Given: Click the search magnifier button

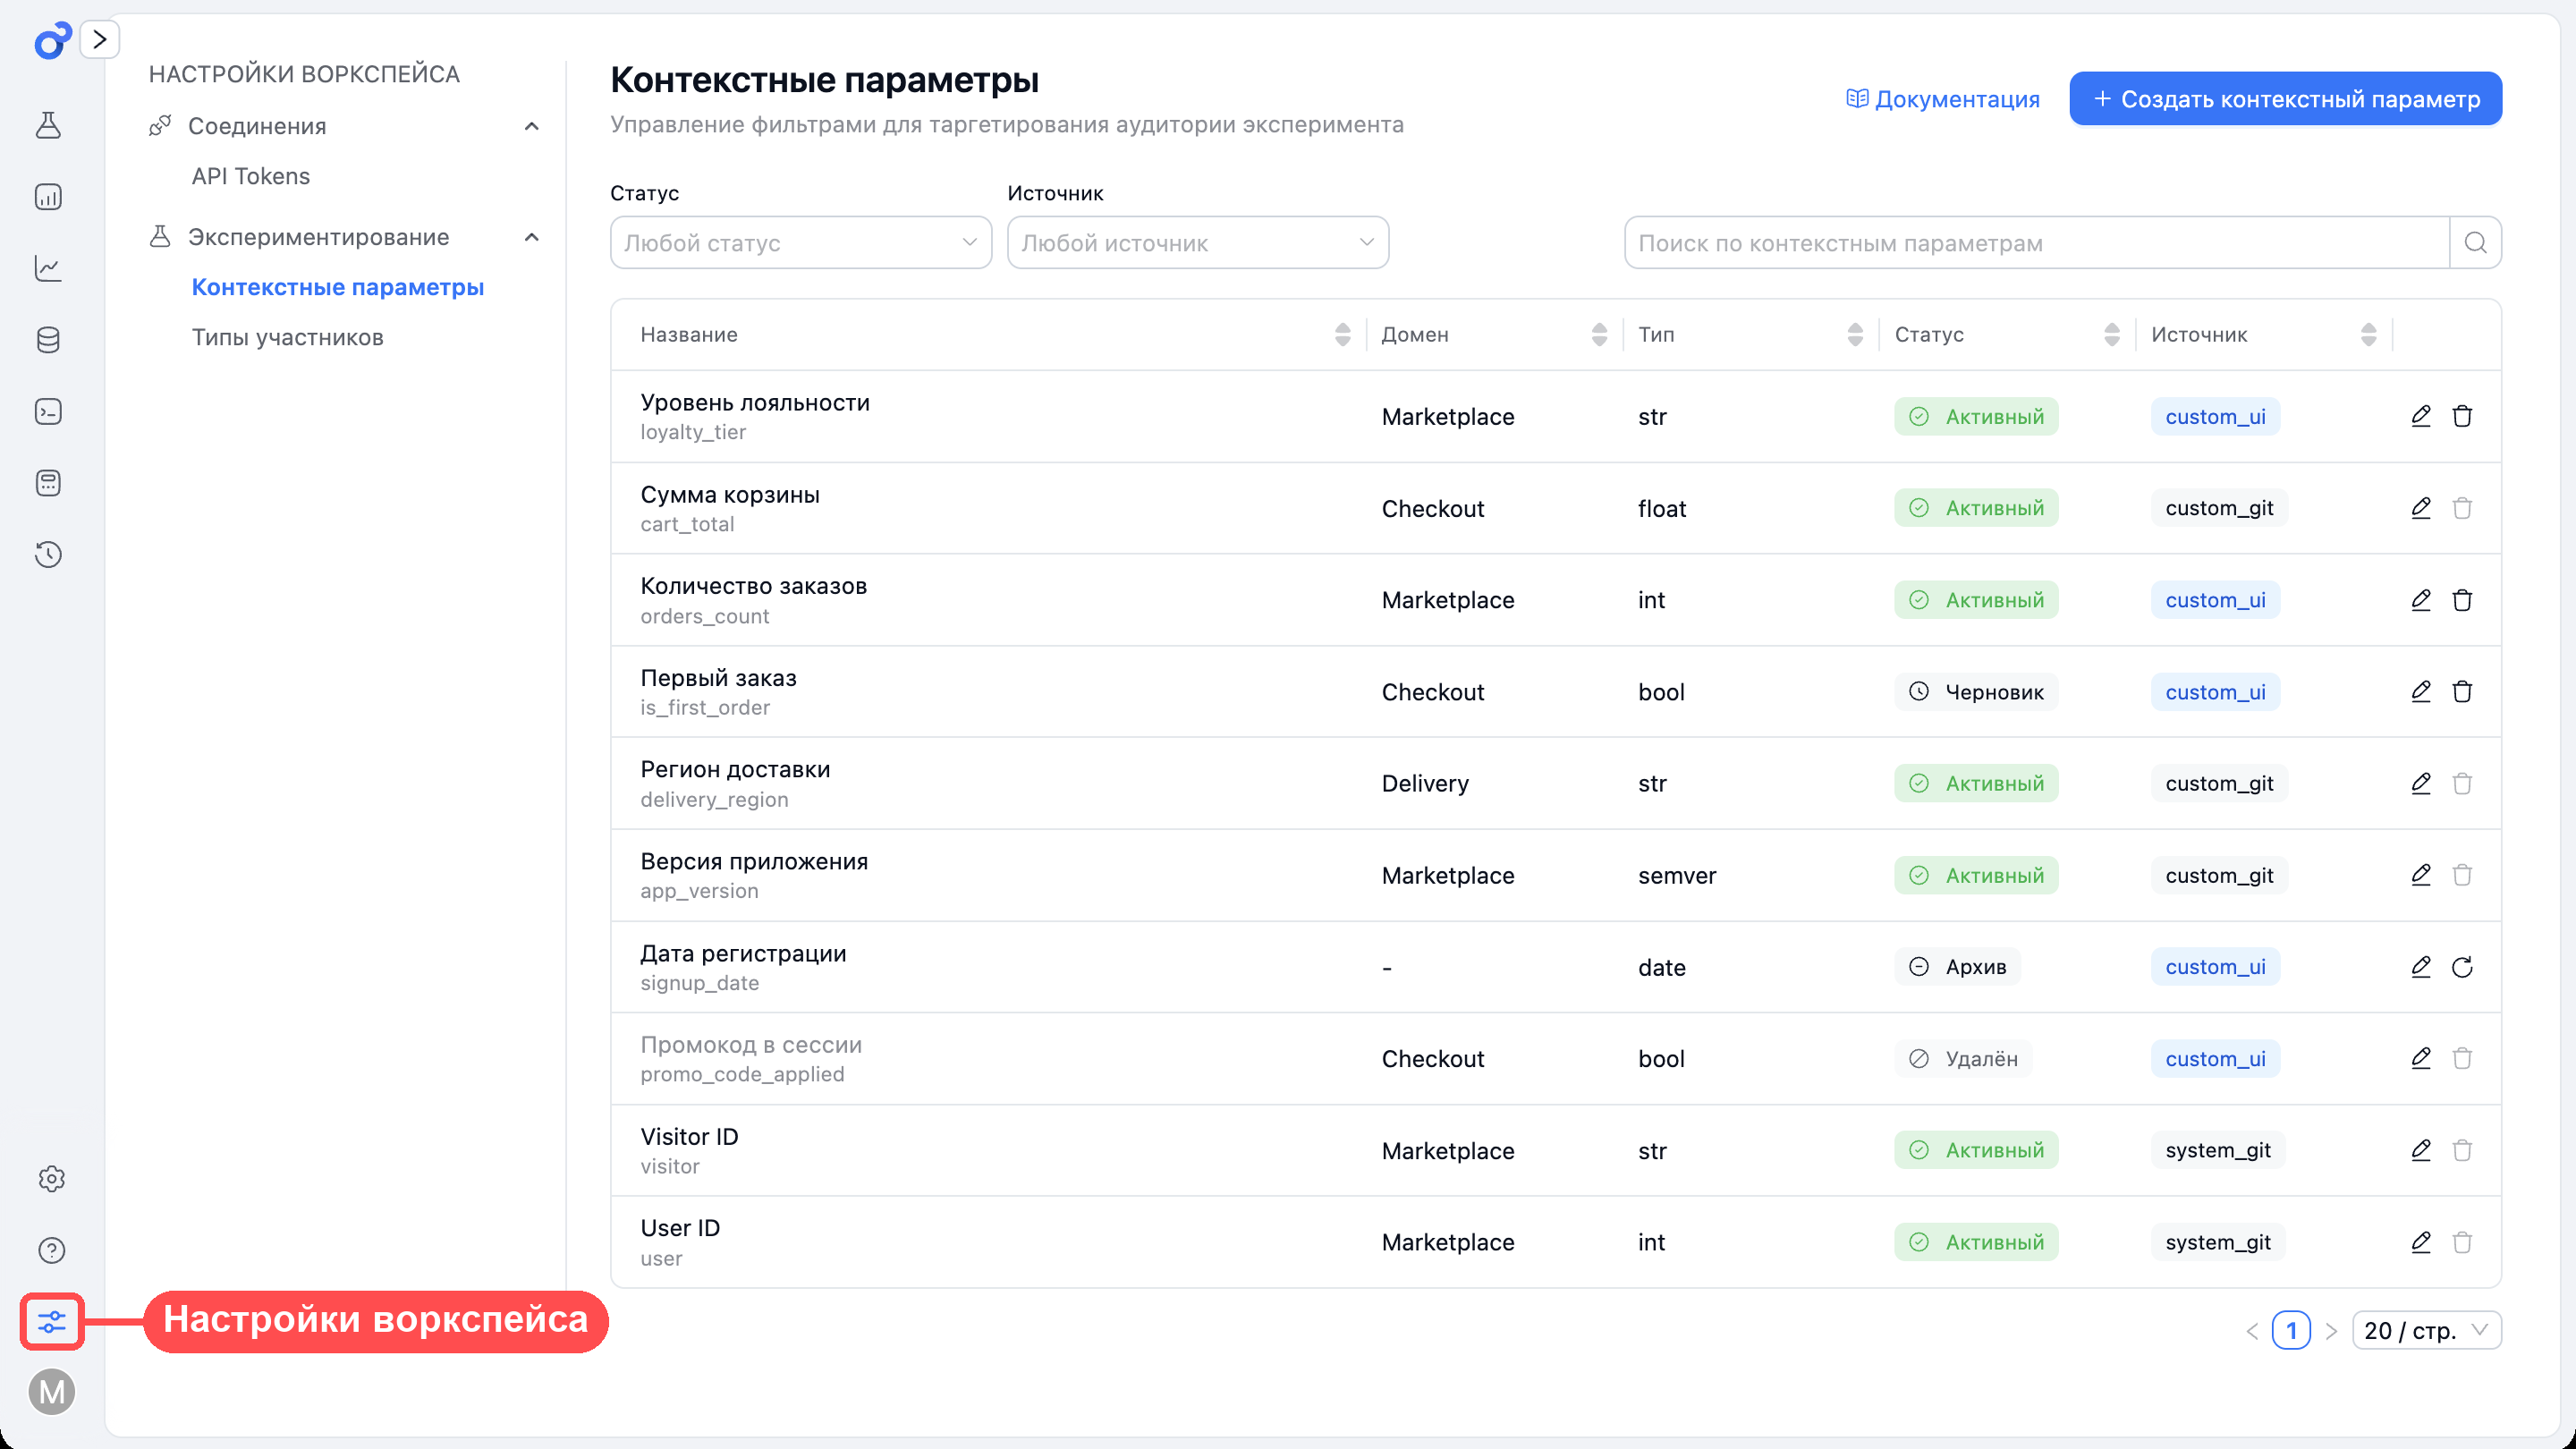Looking at the screenshot, I should pyautogui.click(x=2476, y=243).
